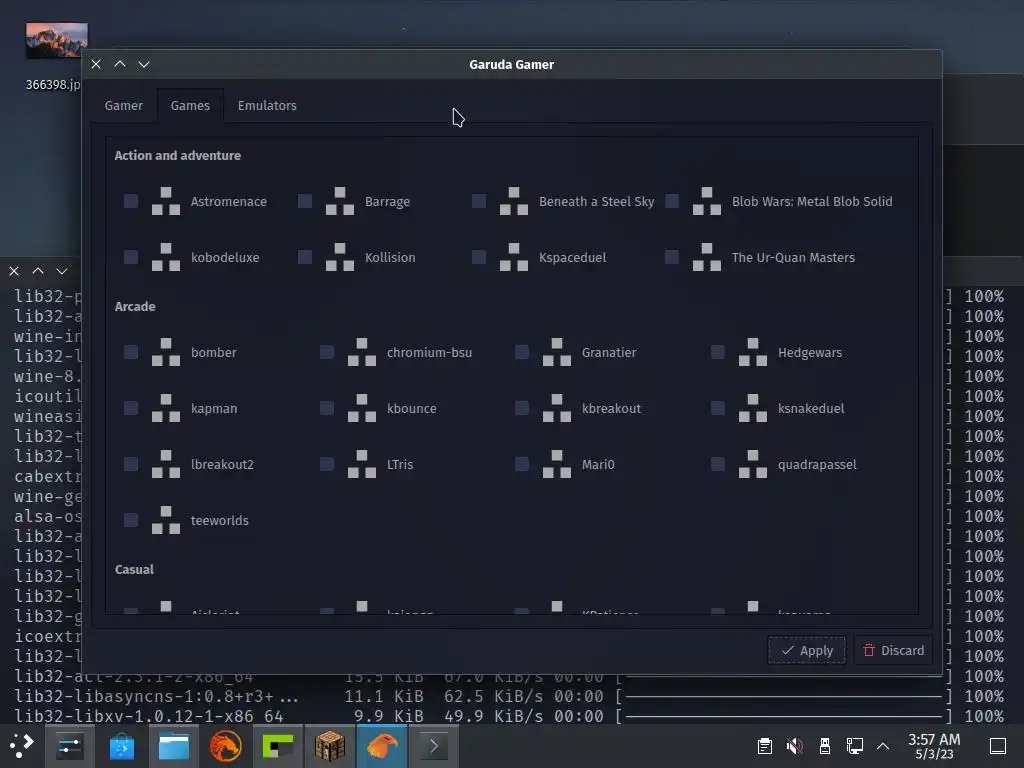Click the Granatier package icon
The width and height of the screenshot is (1024, 768).
557,352
